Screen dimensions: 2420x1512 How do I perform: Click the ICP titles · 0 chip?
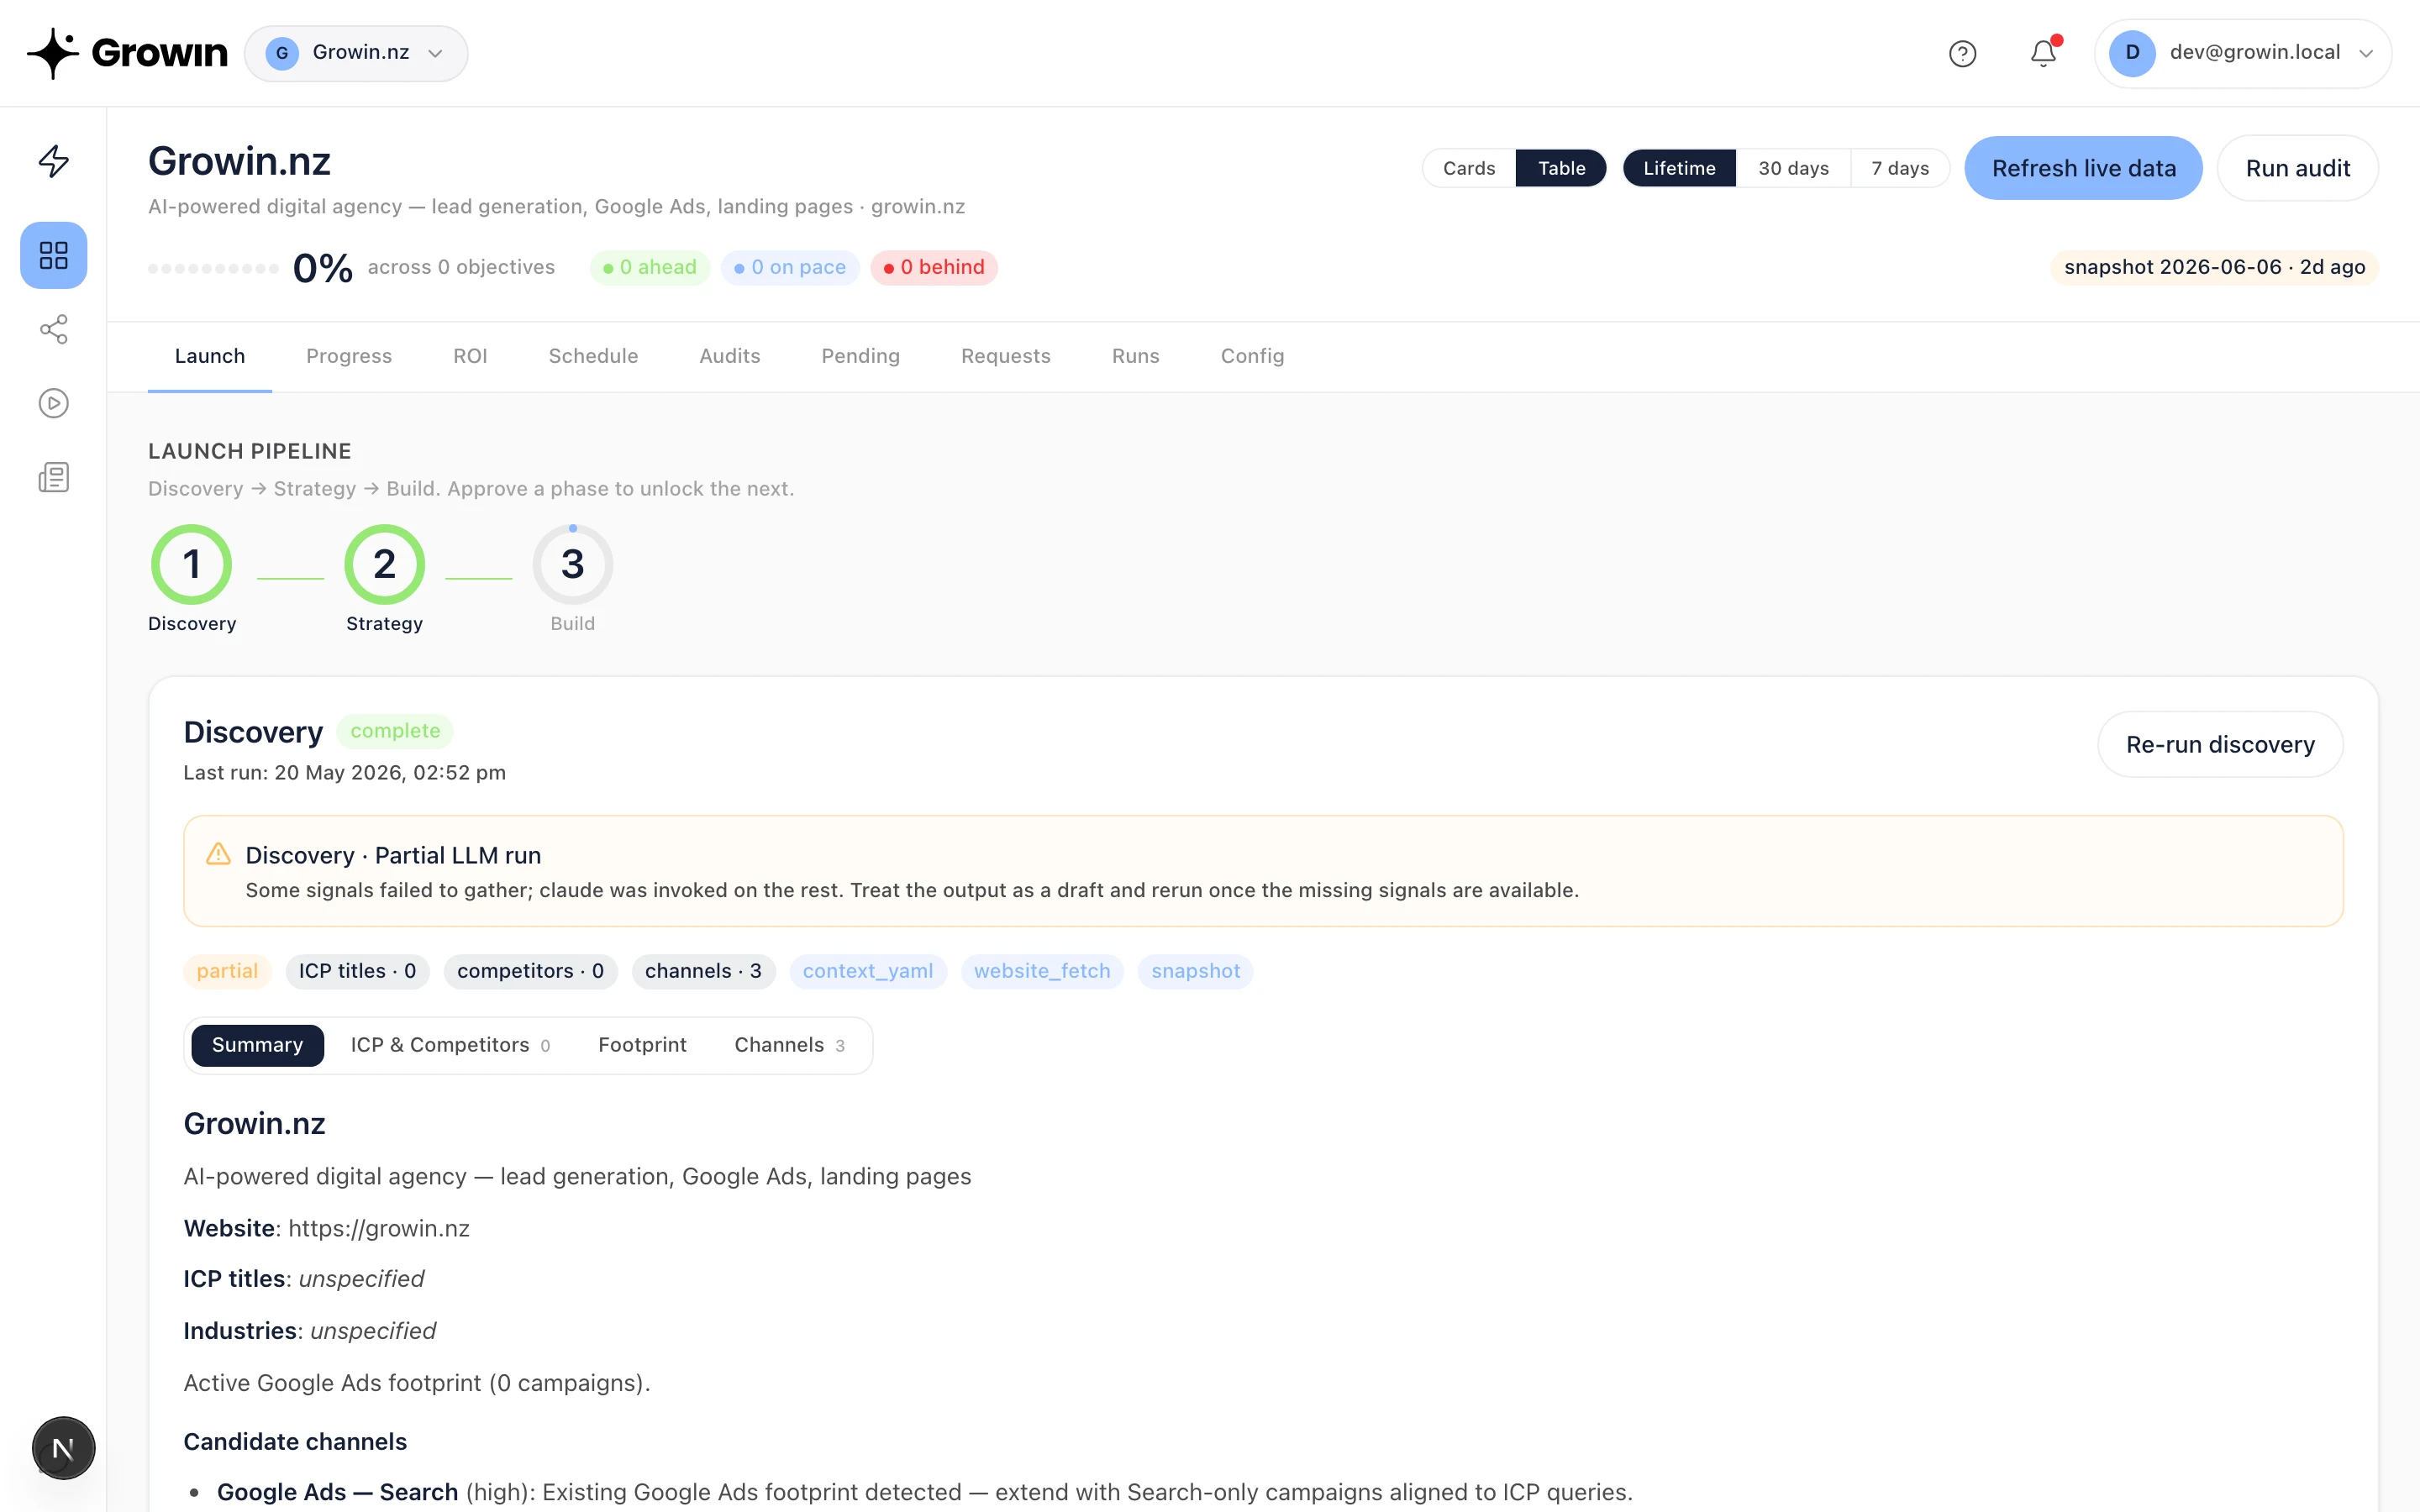click(x=357, y=971)
